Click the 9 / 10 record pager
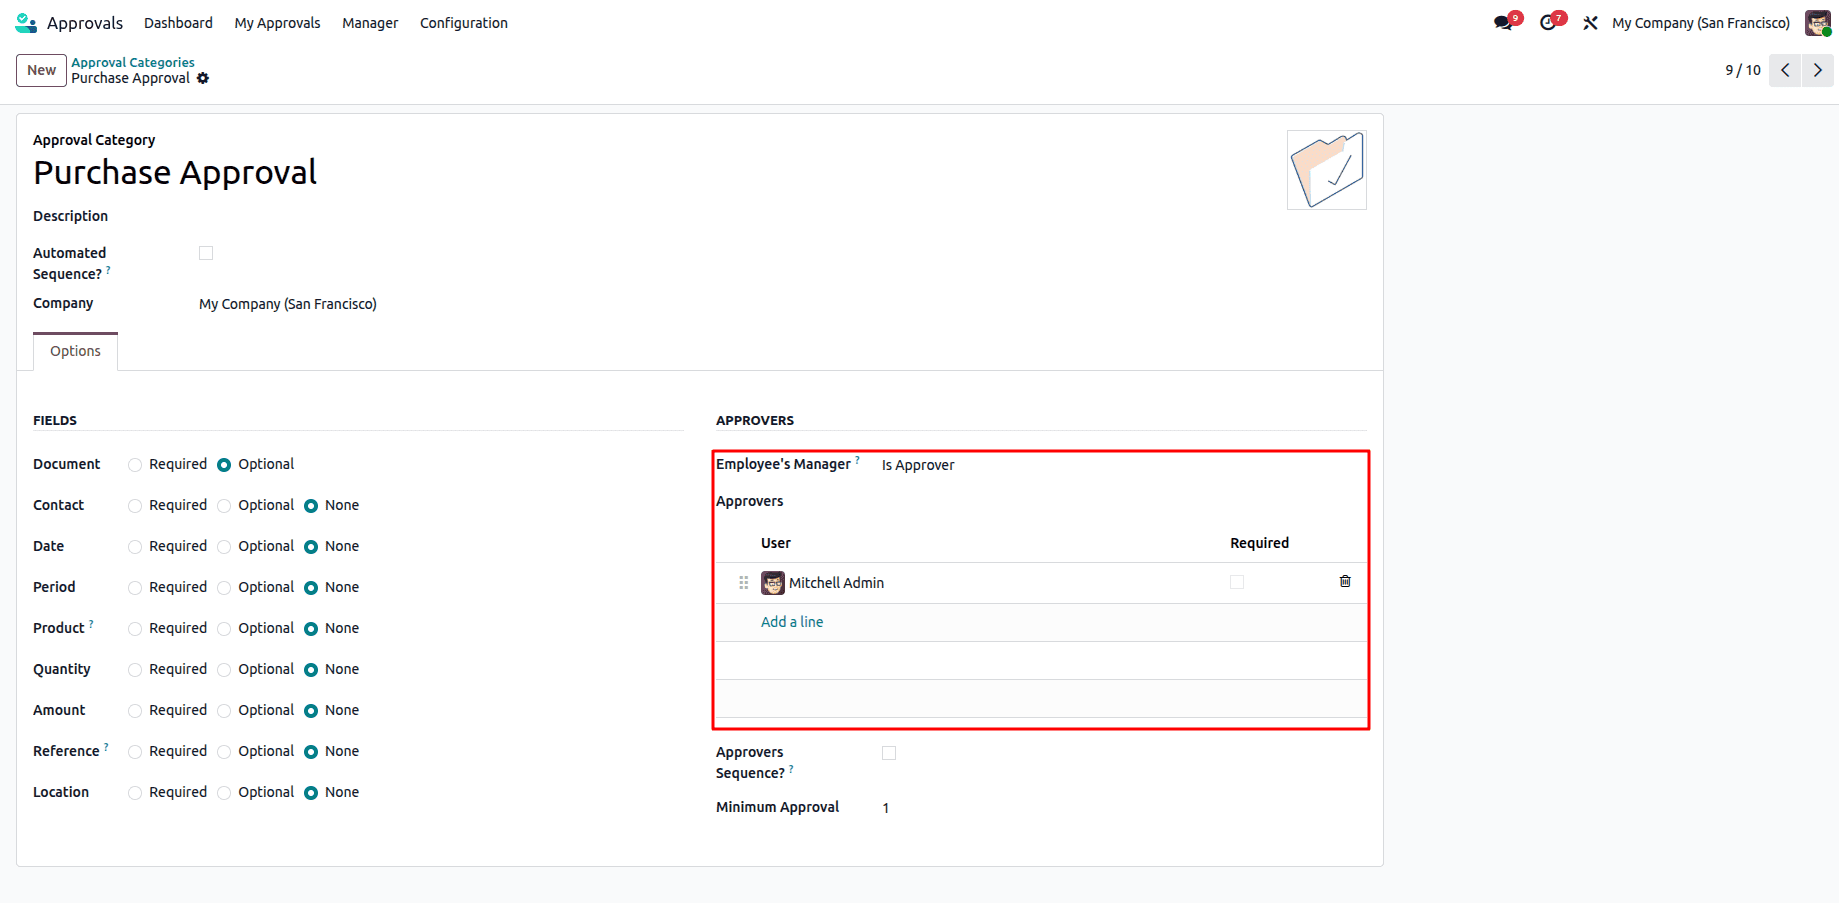This screenshot has height=903, width=1839. point(1743,70)
